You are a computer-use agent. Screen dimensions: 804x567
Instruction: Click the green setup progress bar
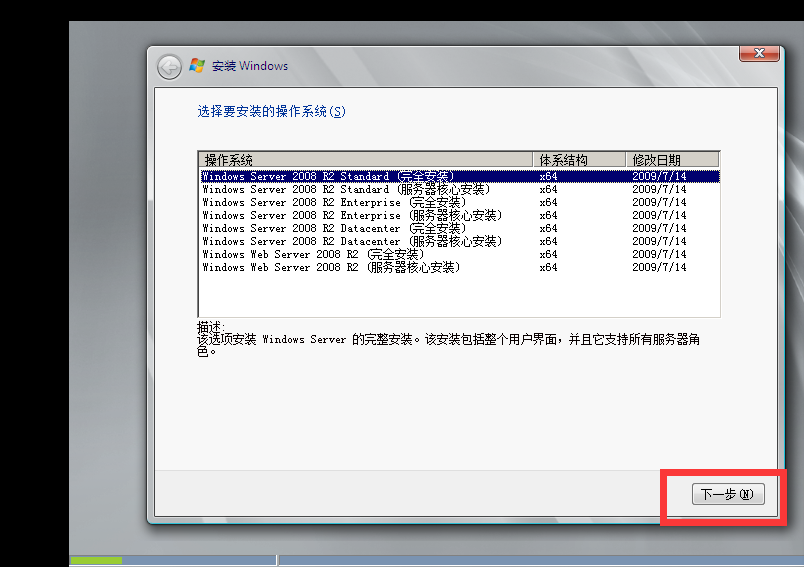tap(96, 560)
